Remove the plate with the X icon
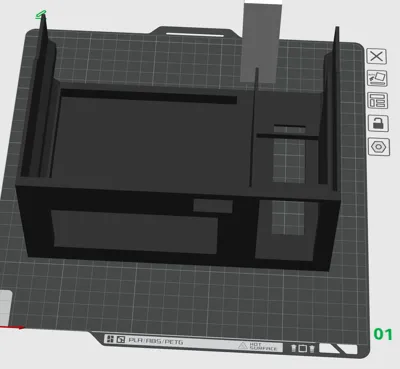Viewport: 400px width, 369px height. 377,56
